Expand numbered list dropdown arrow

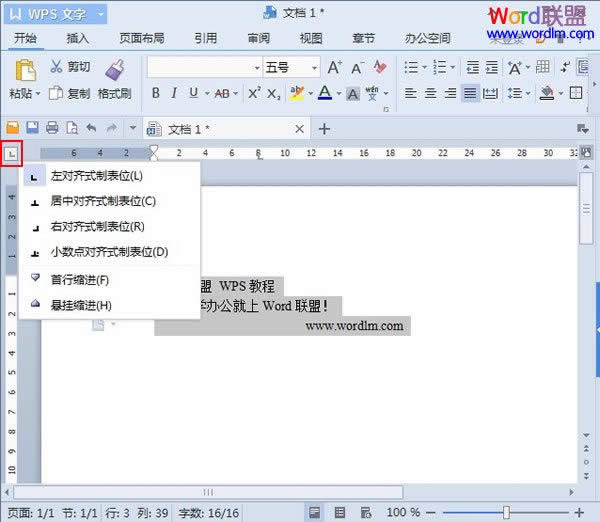pyautogui.click(x=453, y=67)
